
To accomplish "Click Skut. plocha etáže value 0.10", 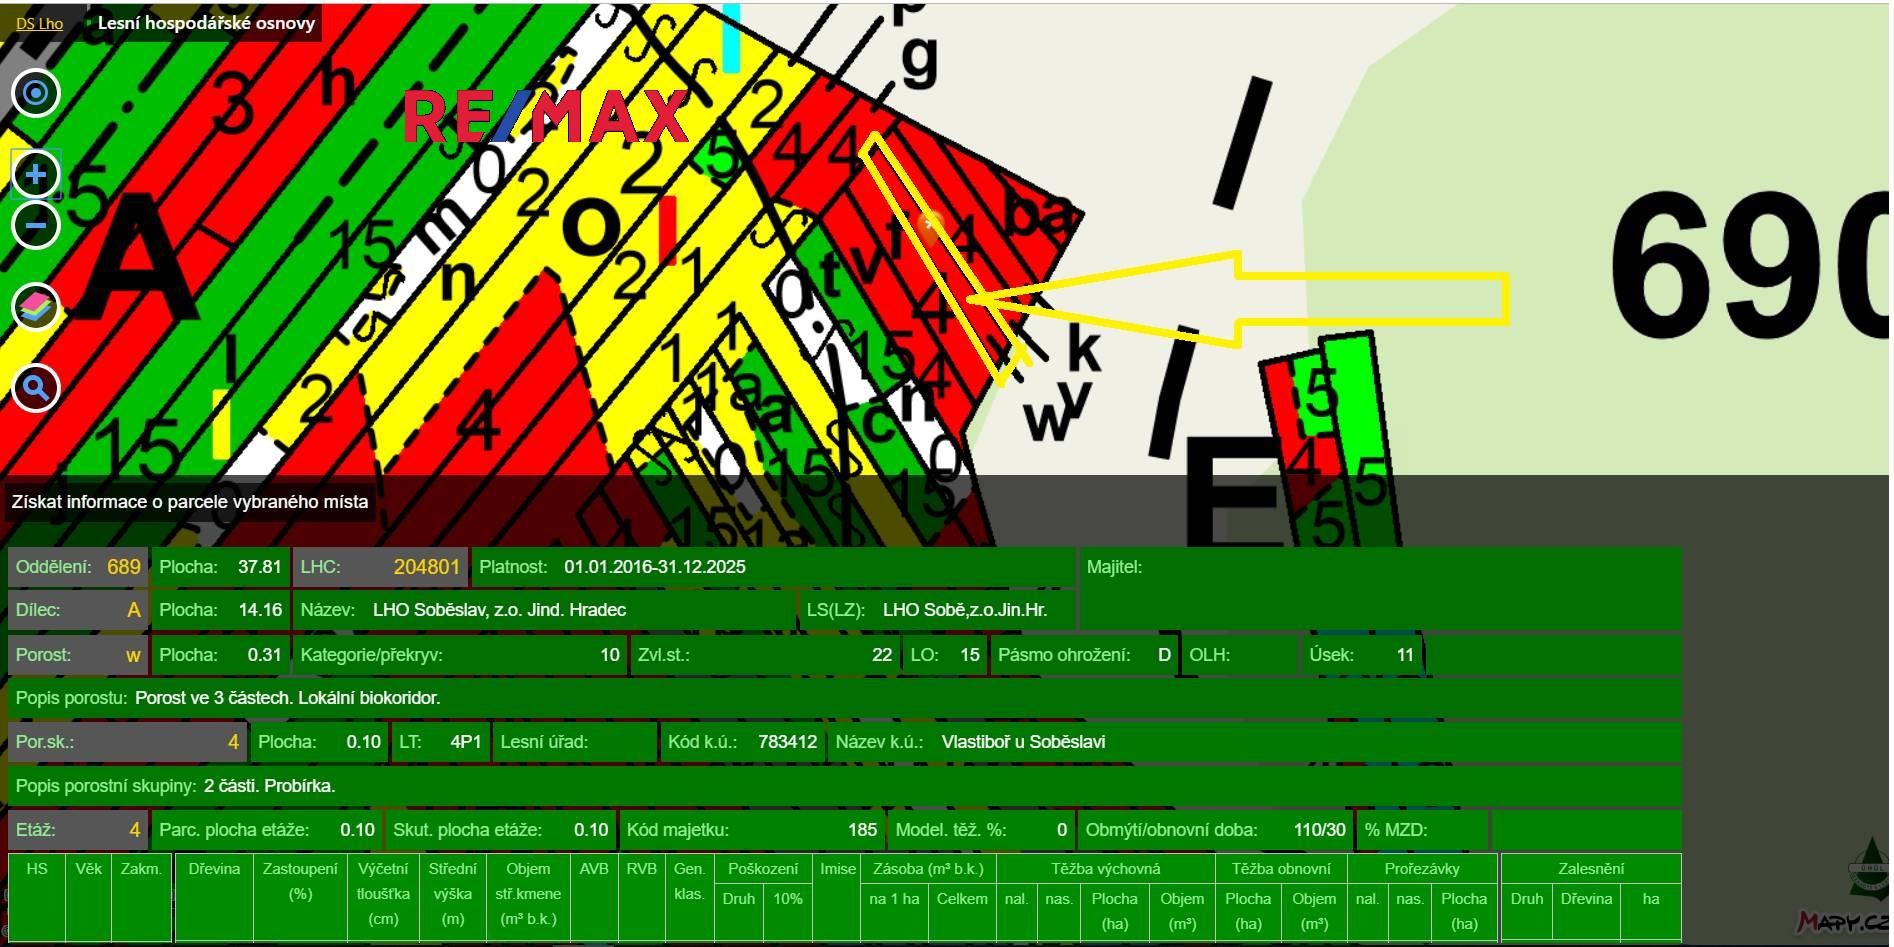I will click(591, 830).
